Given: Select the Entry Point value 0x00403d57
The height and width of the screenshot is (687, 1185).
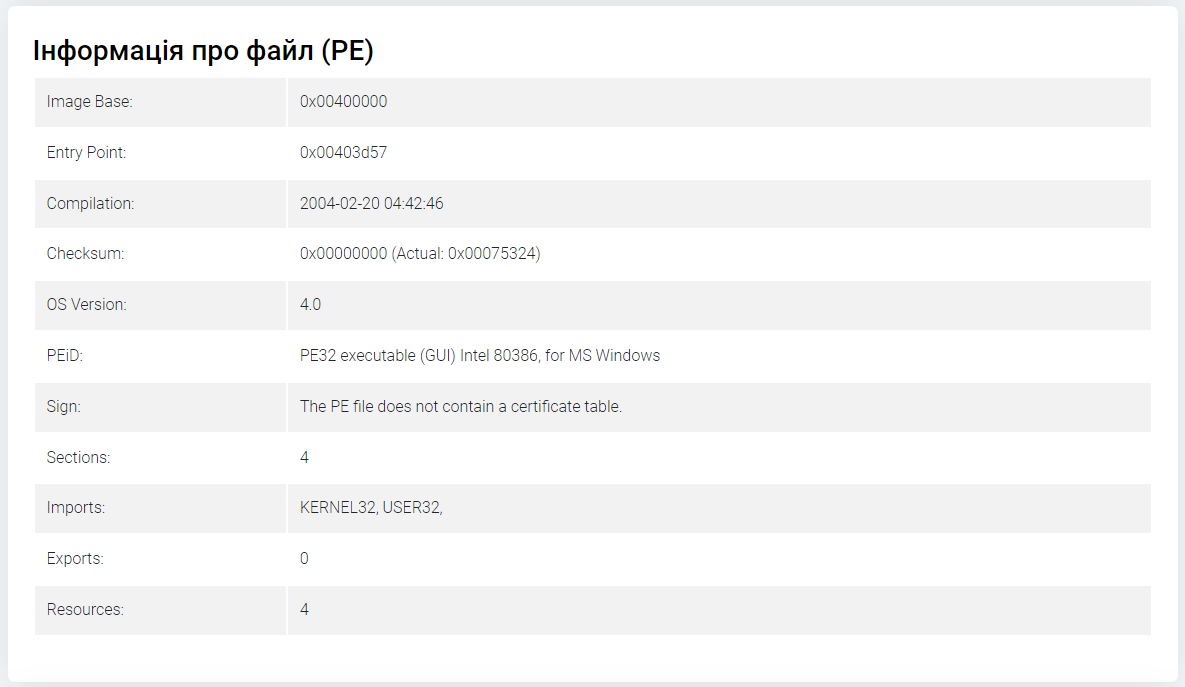Looking at the screenshot, I should pyautogui.click(x=343, y=152).
